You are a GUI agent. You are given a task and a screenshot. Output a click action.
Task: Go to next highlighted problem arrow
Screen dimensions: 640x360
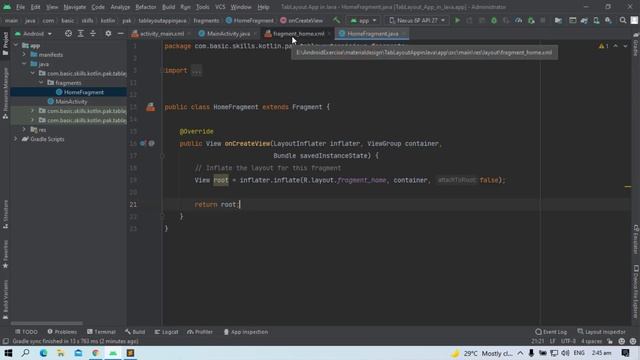(625, 46)
